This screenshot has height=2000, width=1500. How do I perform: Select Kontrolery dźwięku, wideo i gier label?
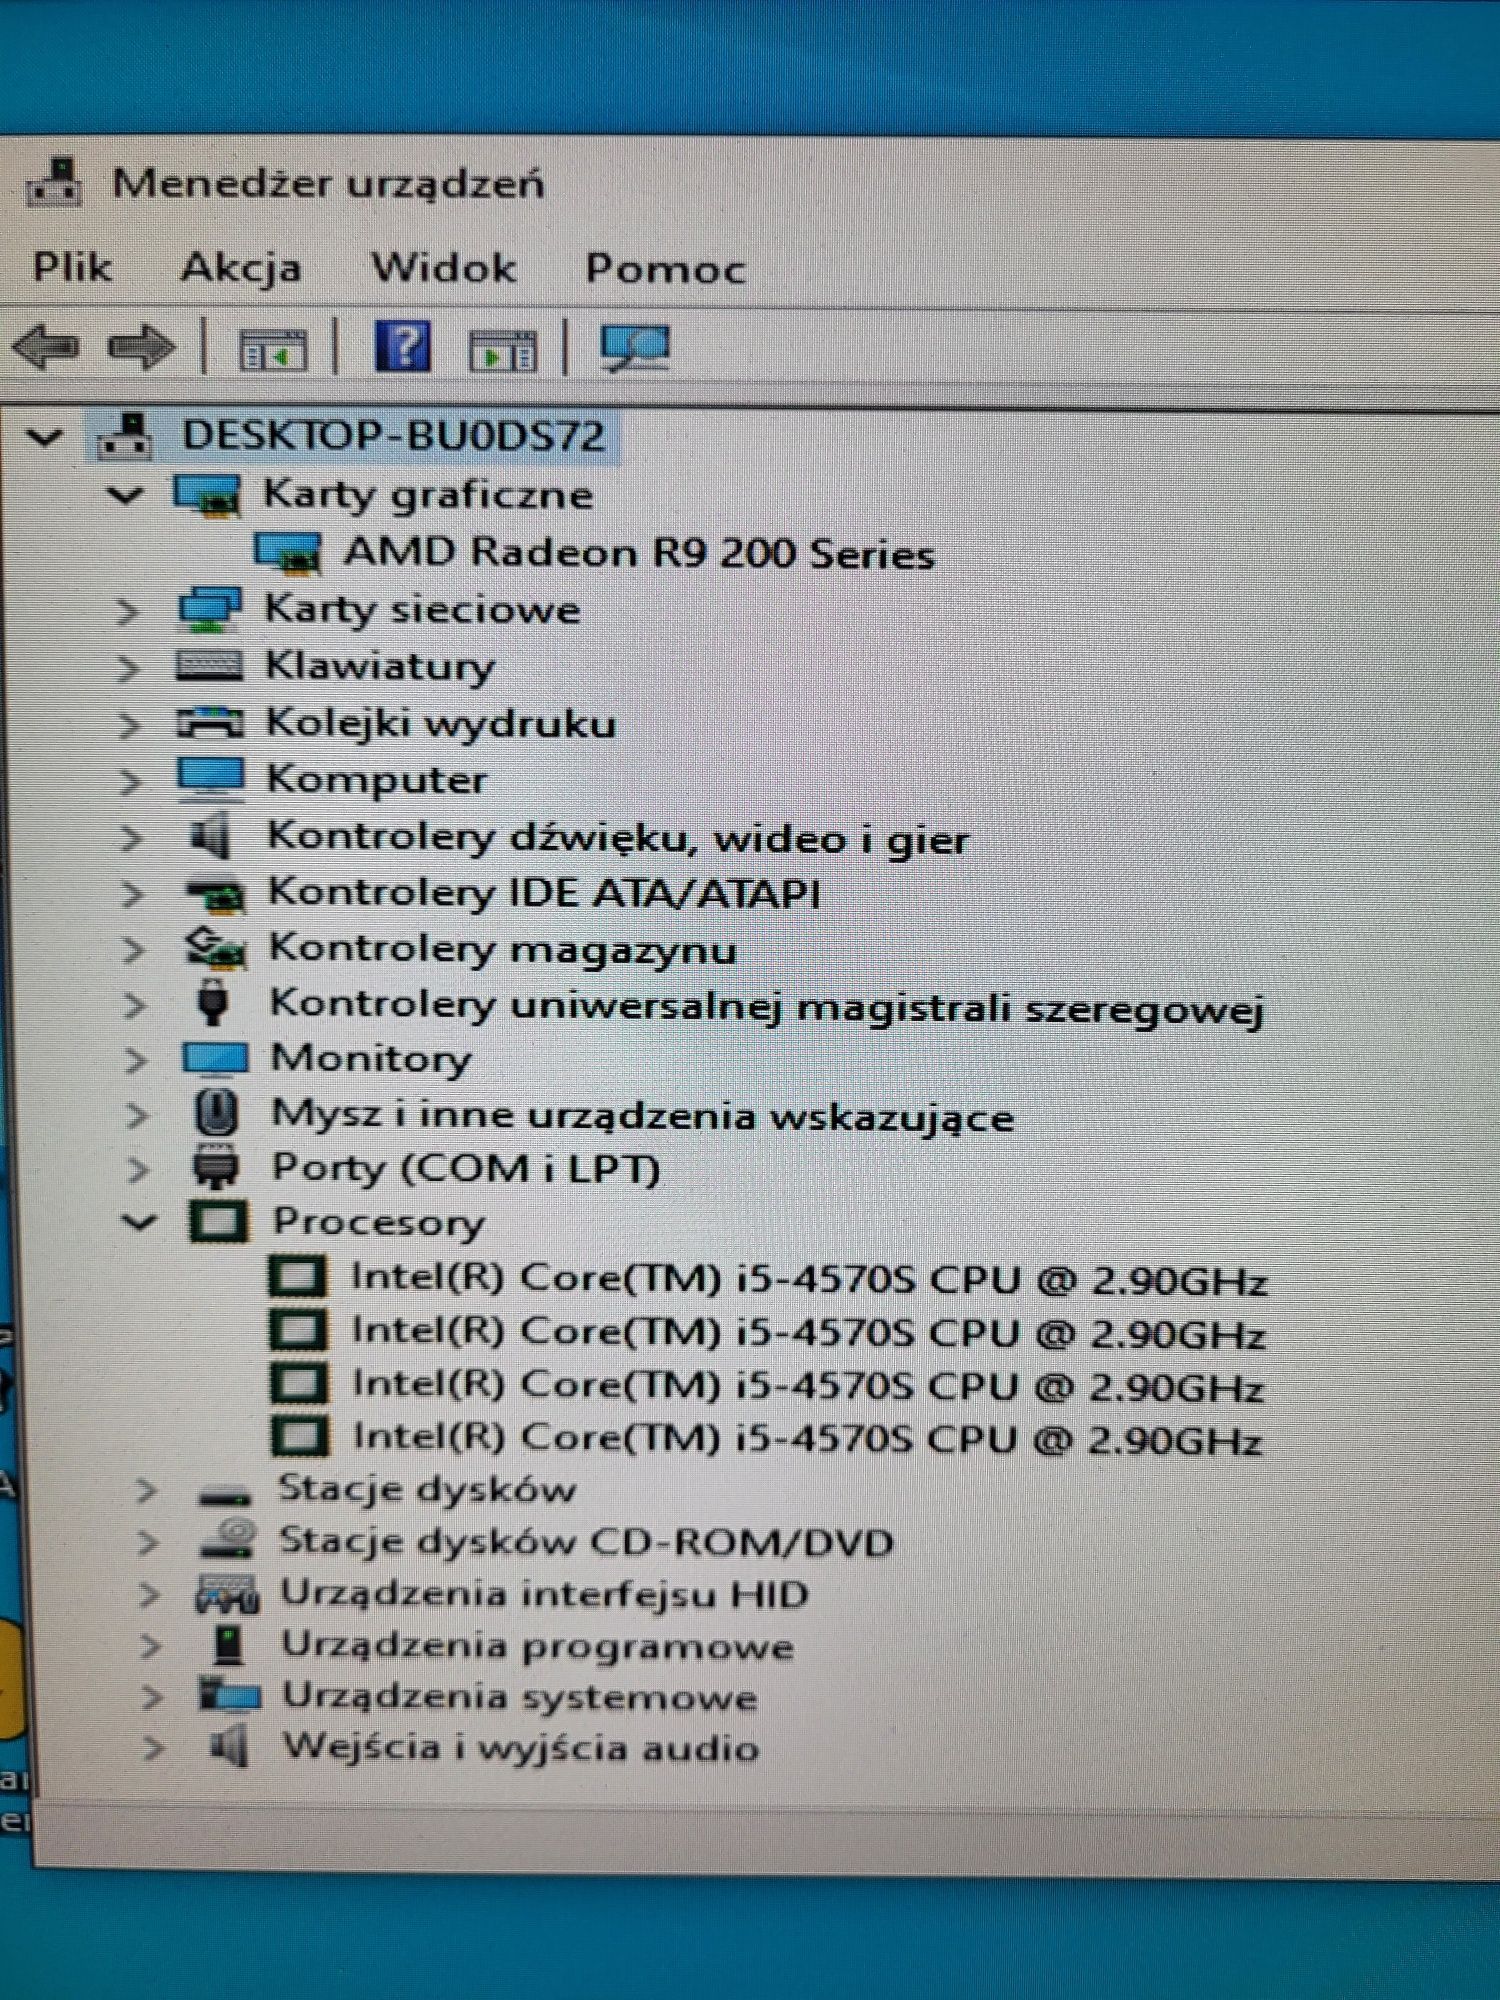point(618,838)
